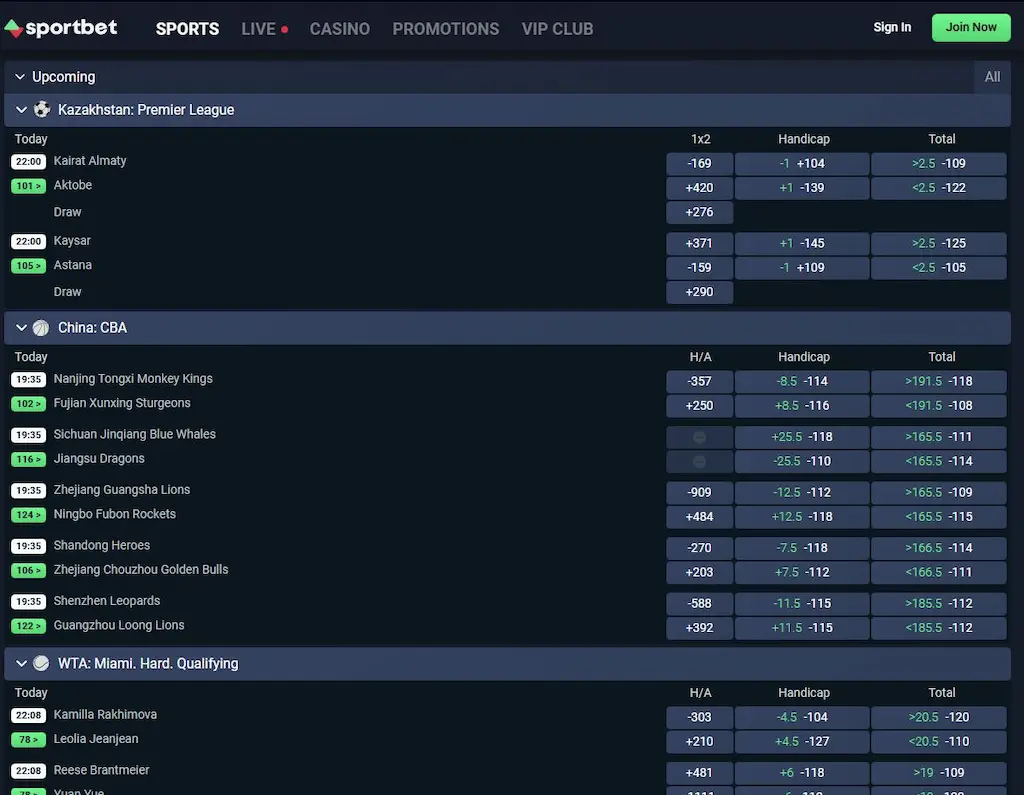Image resolution: width=1024 pixels, height=795 pixels.
Task: Open the Nanjing Tongxi Monkey Kings match
Action: [133, 379]
